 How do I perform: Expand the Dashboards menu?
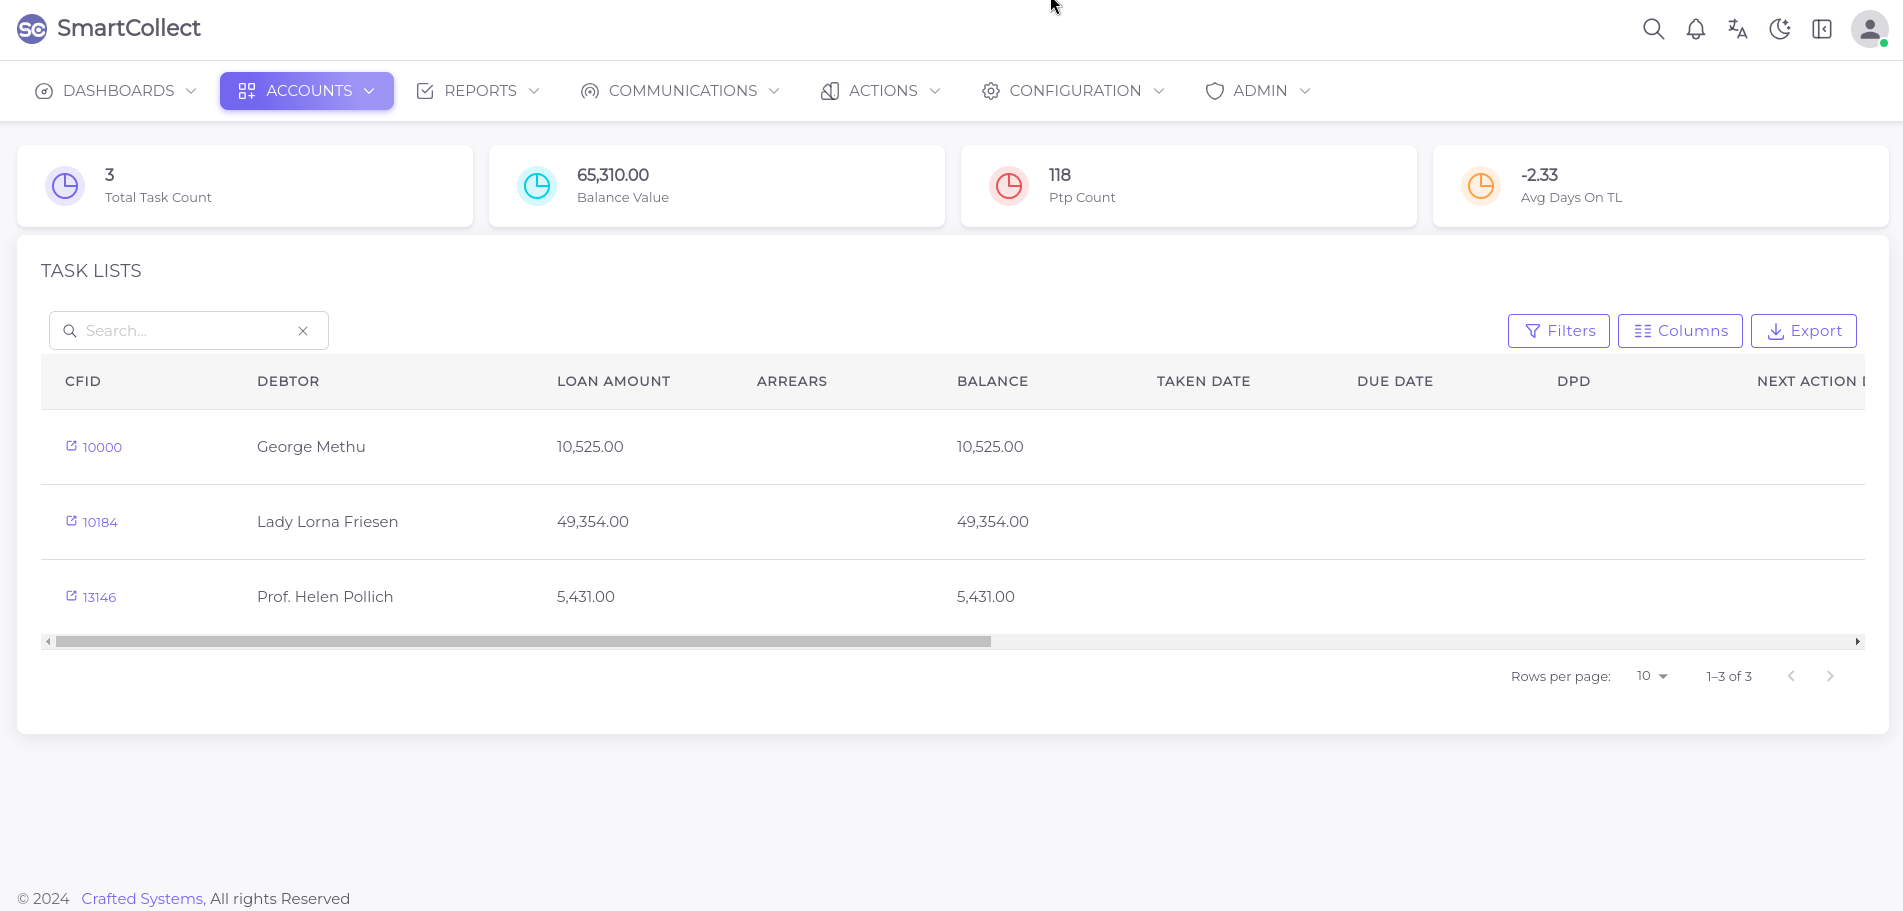(116, 91)
